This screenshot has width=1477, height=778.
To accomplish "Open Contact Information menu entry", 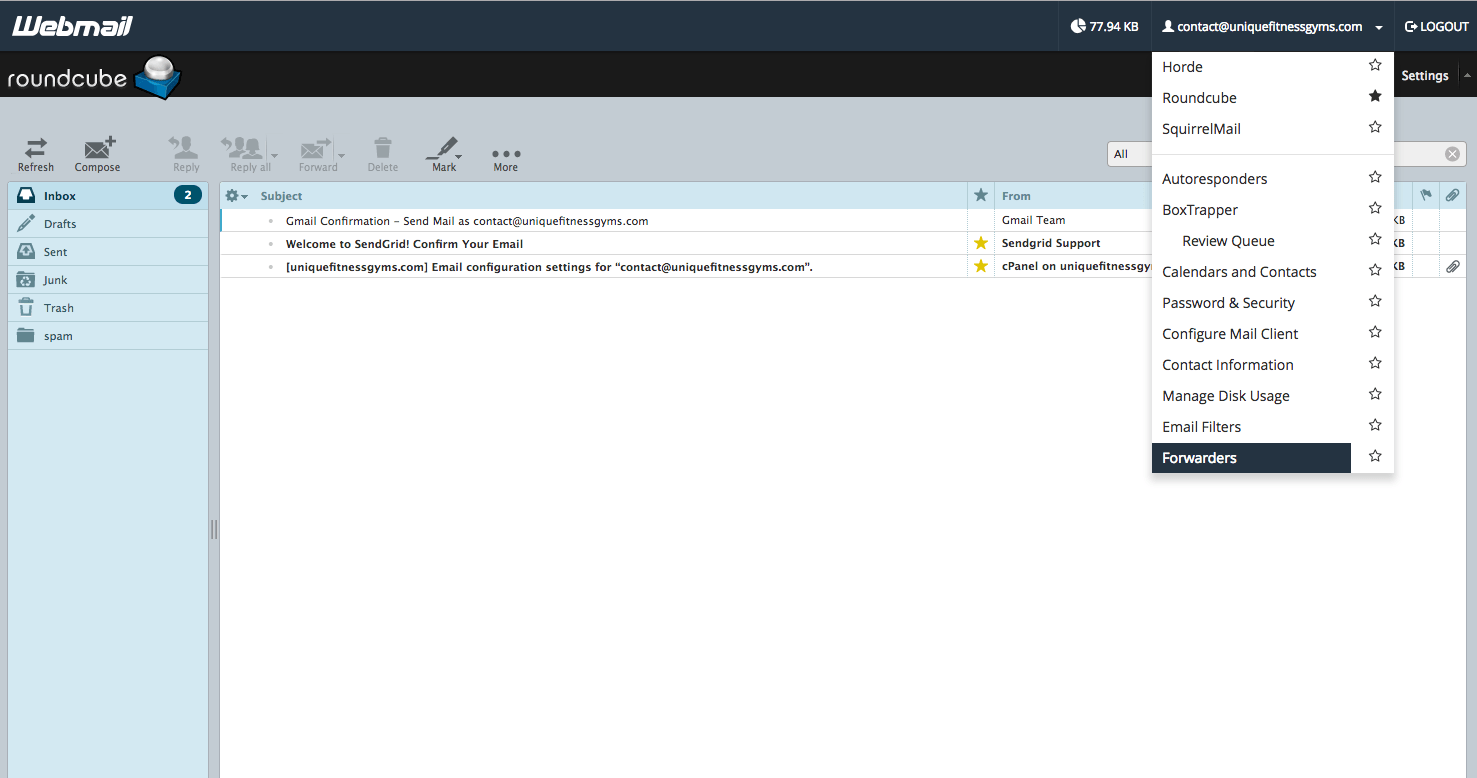I will (x=1252, y=365).
